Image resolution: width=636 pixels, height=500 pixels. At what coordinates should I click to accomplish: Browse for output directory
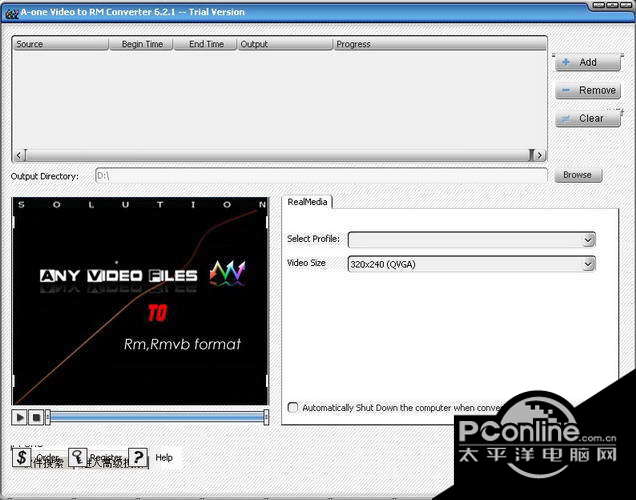(x=578, y=175)
